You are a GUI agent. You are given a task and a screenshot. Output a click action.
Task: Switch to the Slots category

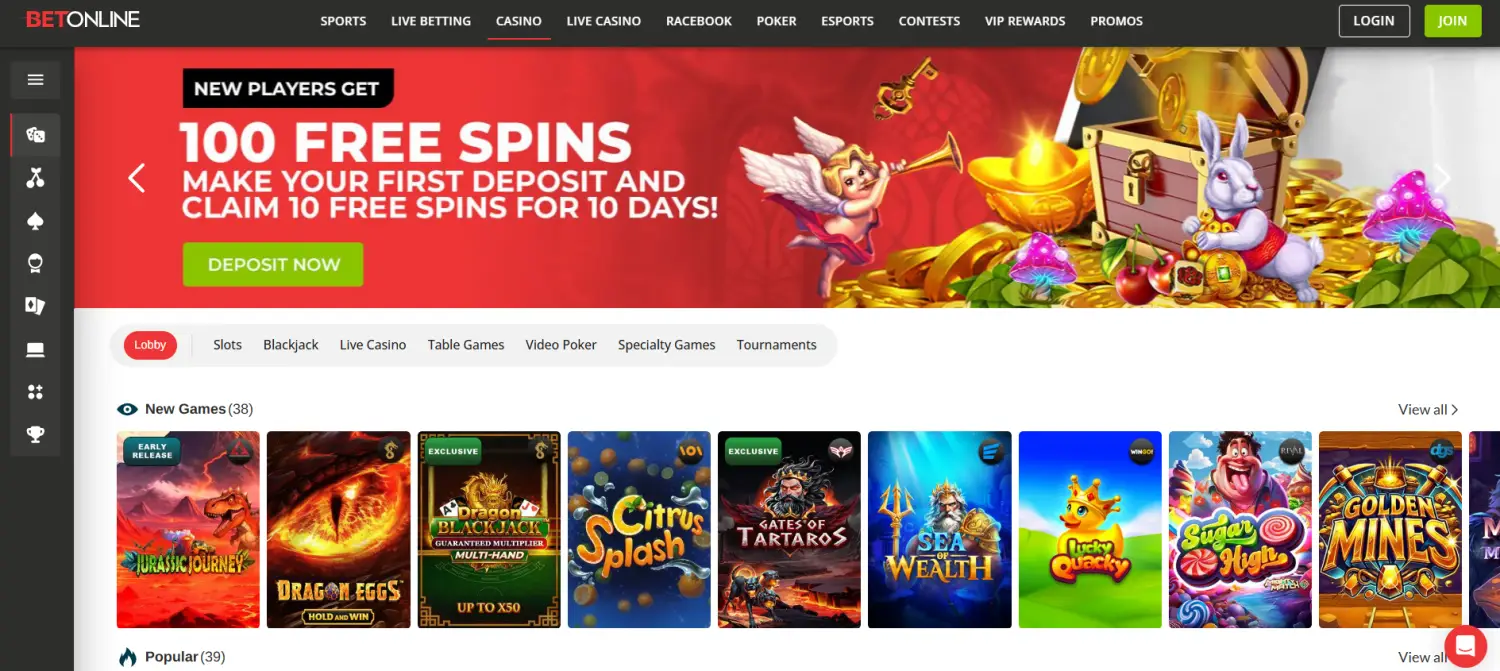coord(227,345)
